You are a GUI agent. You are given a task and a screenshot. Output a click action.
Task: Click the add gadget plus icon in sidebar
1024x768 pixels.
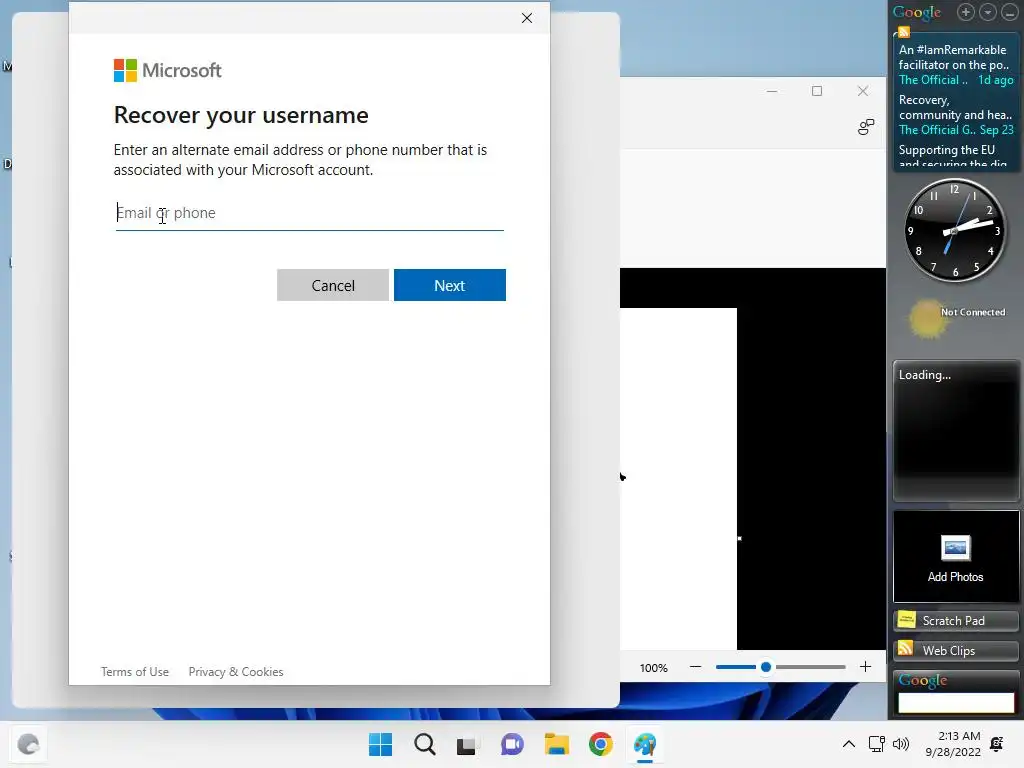(966, 12)
